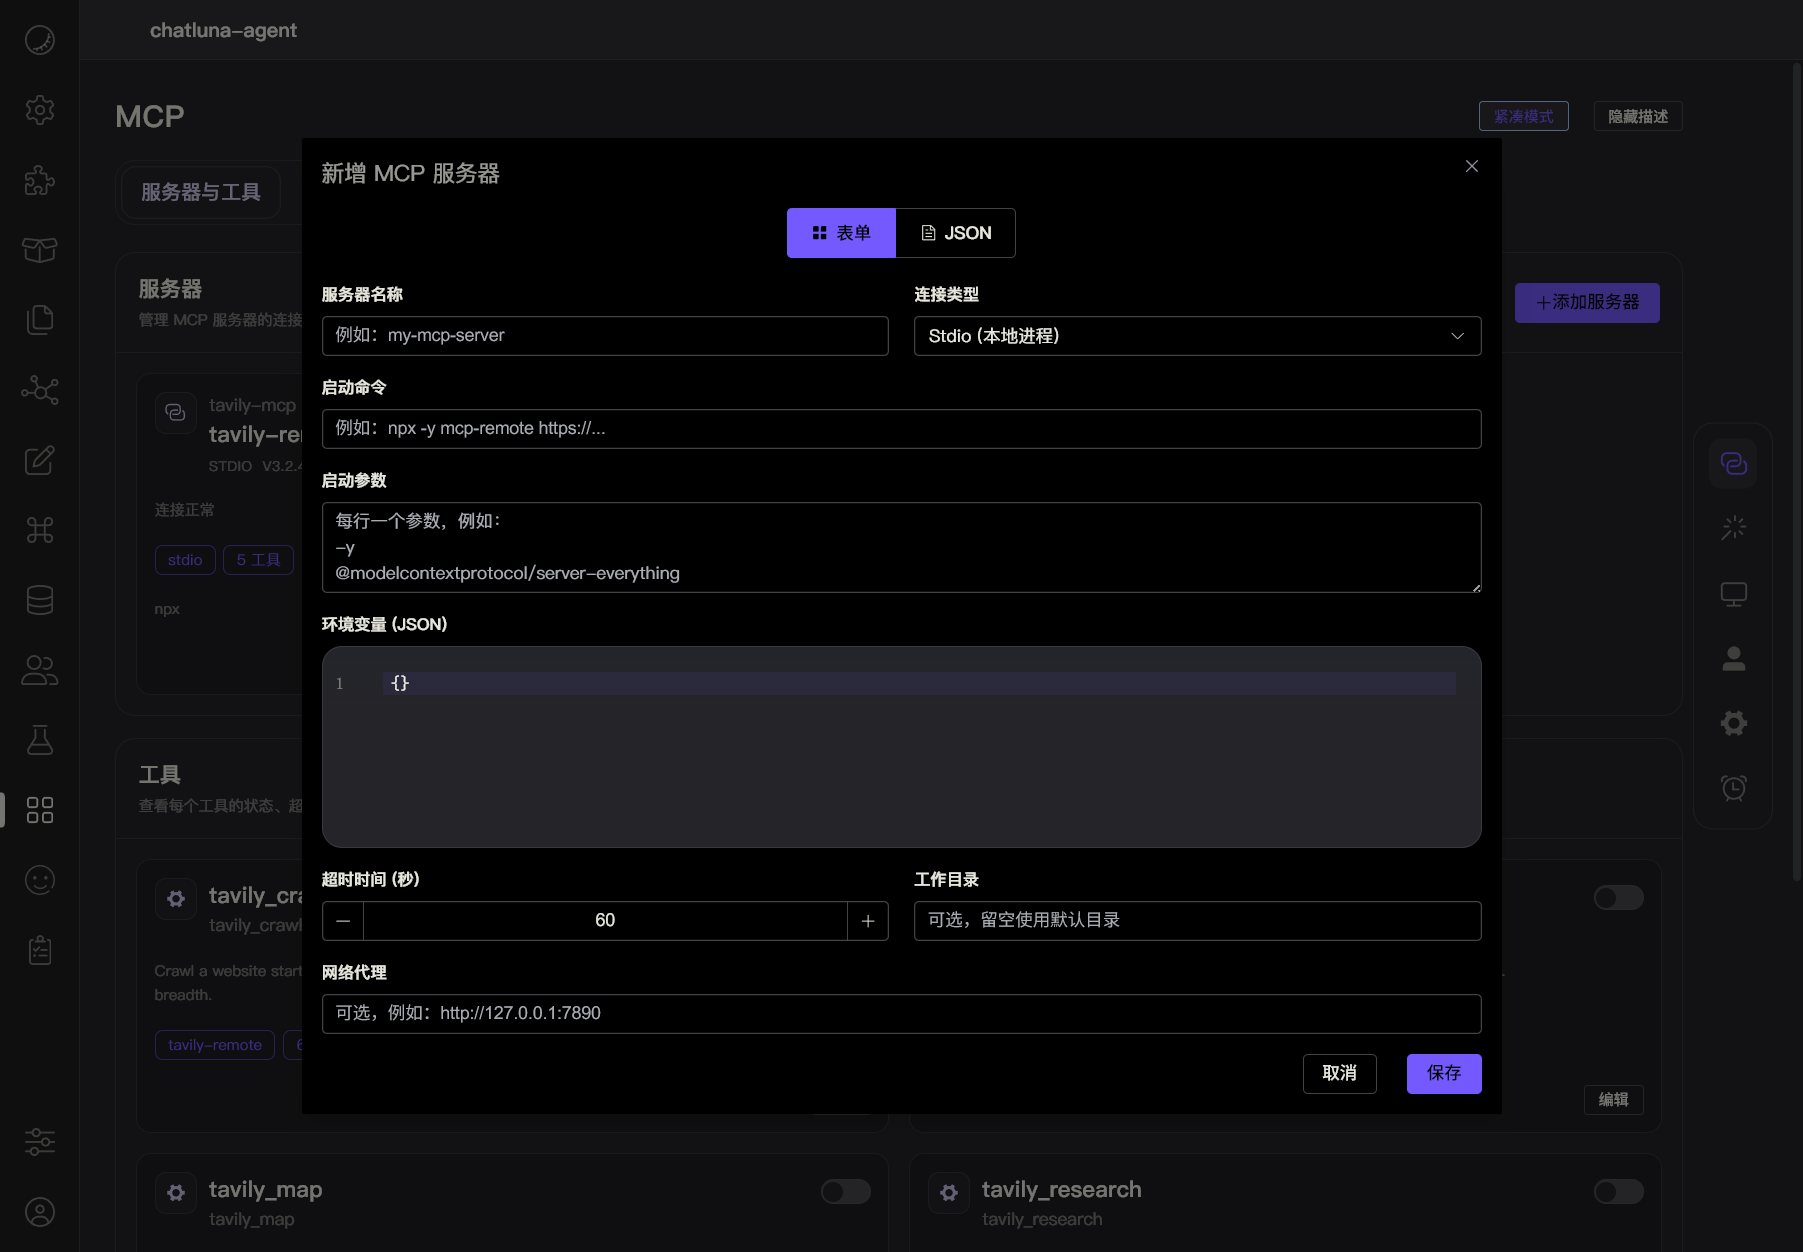Click the stdio tag on tavily server card

(x=185, y=560)
